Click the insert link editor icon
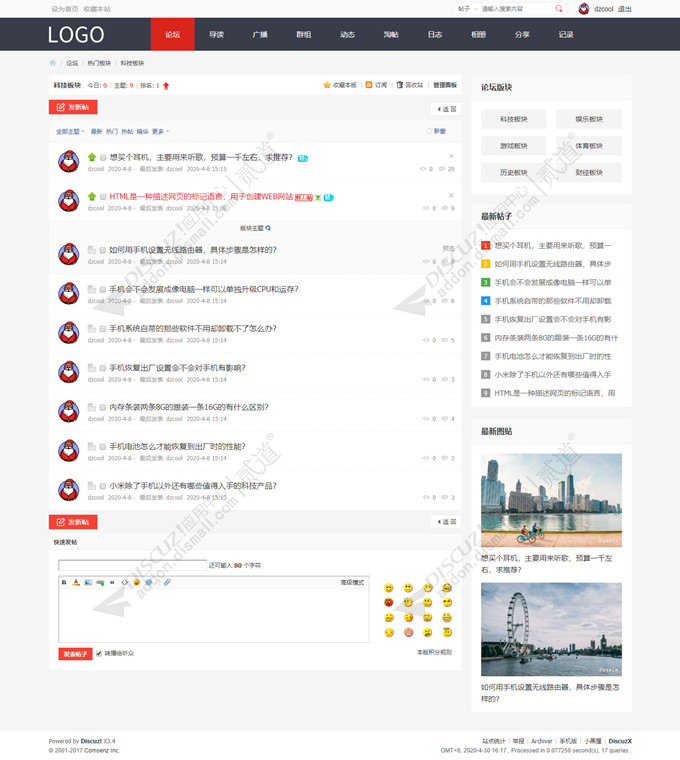The image size is (680, 760). [100, 582]
